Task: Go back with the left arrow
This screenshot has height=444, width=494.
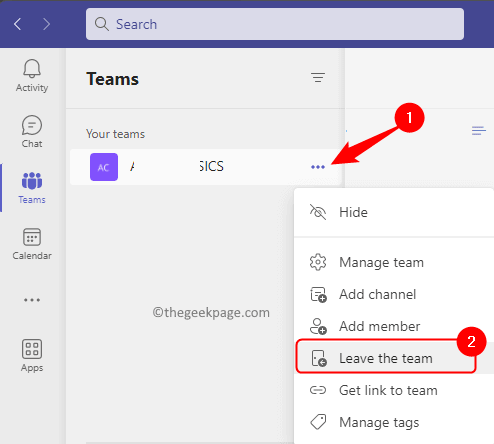Action: pyautogui.click(x=17, y=24)
